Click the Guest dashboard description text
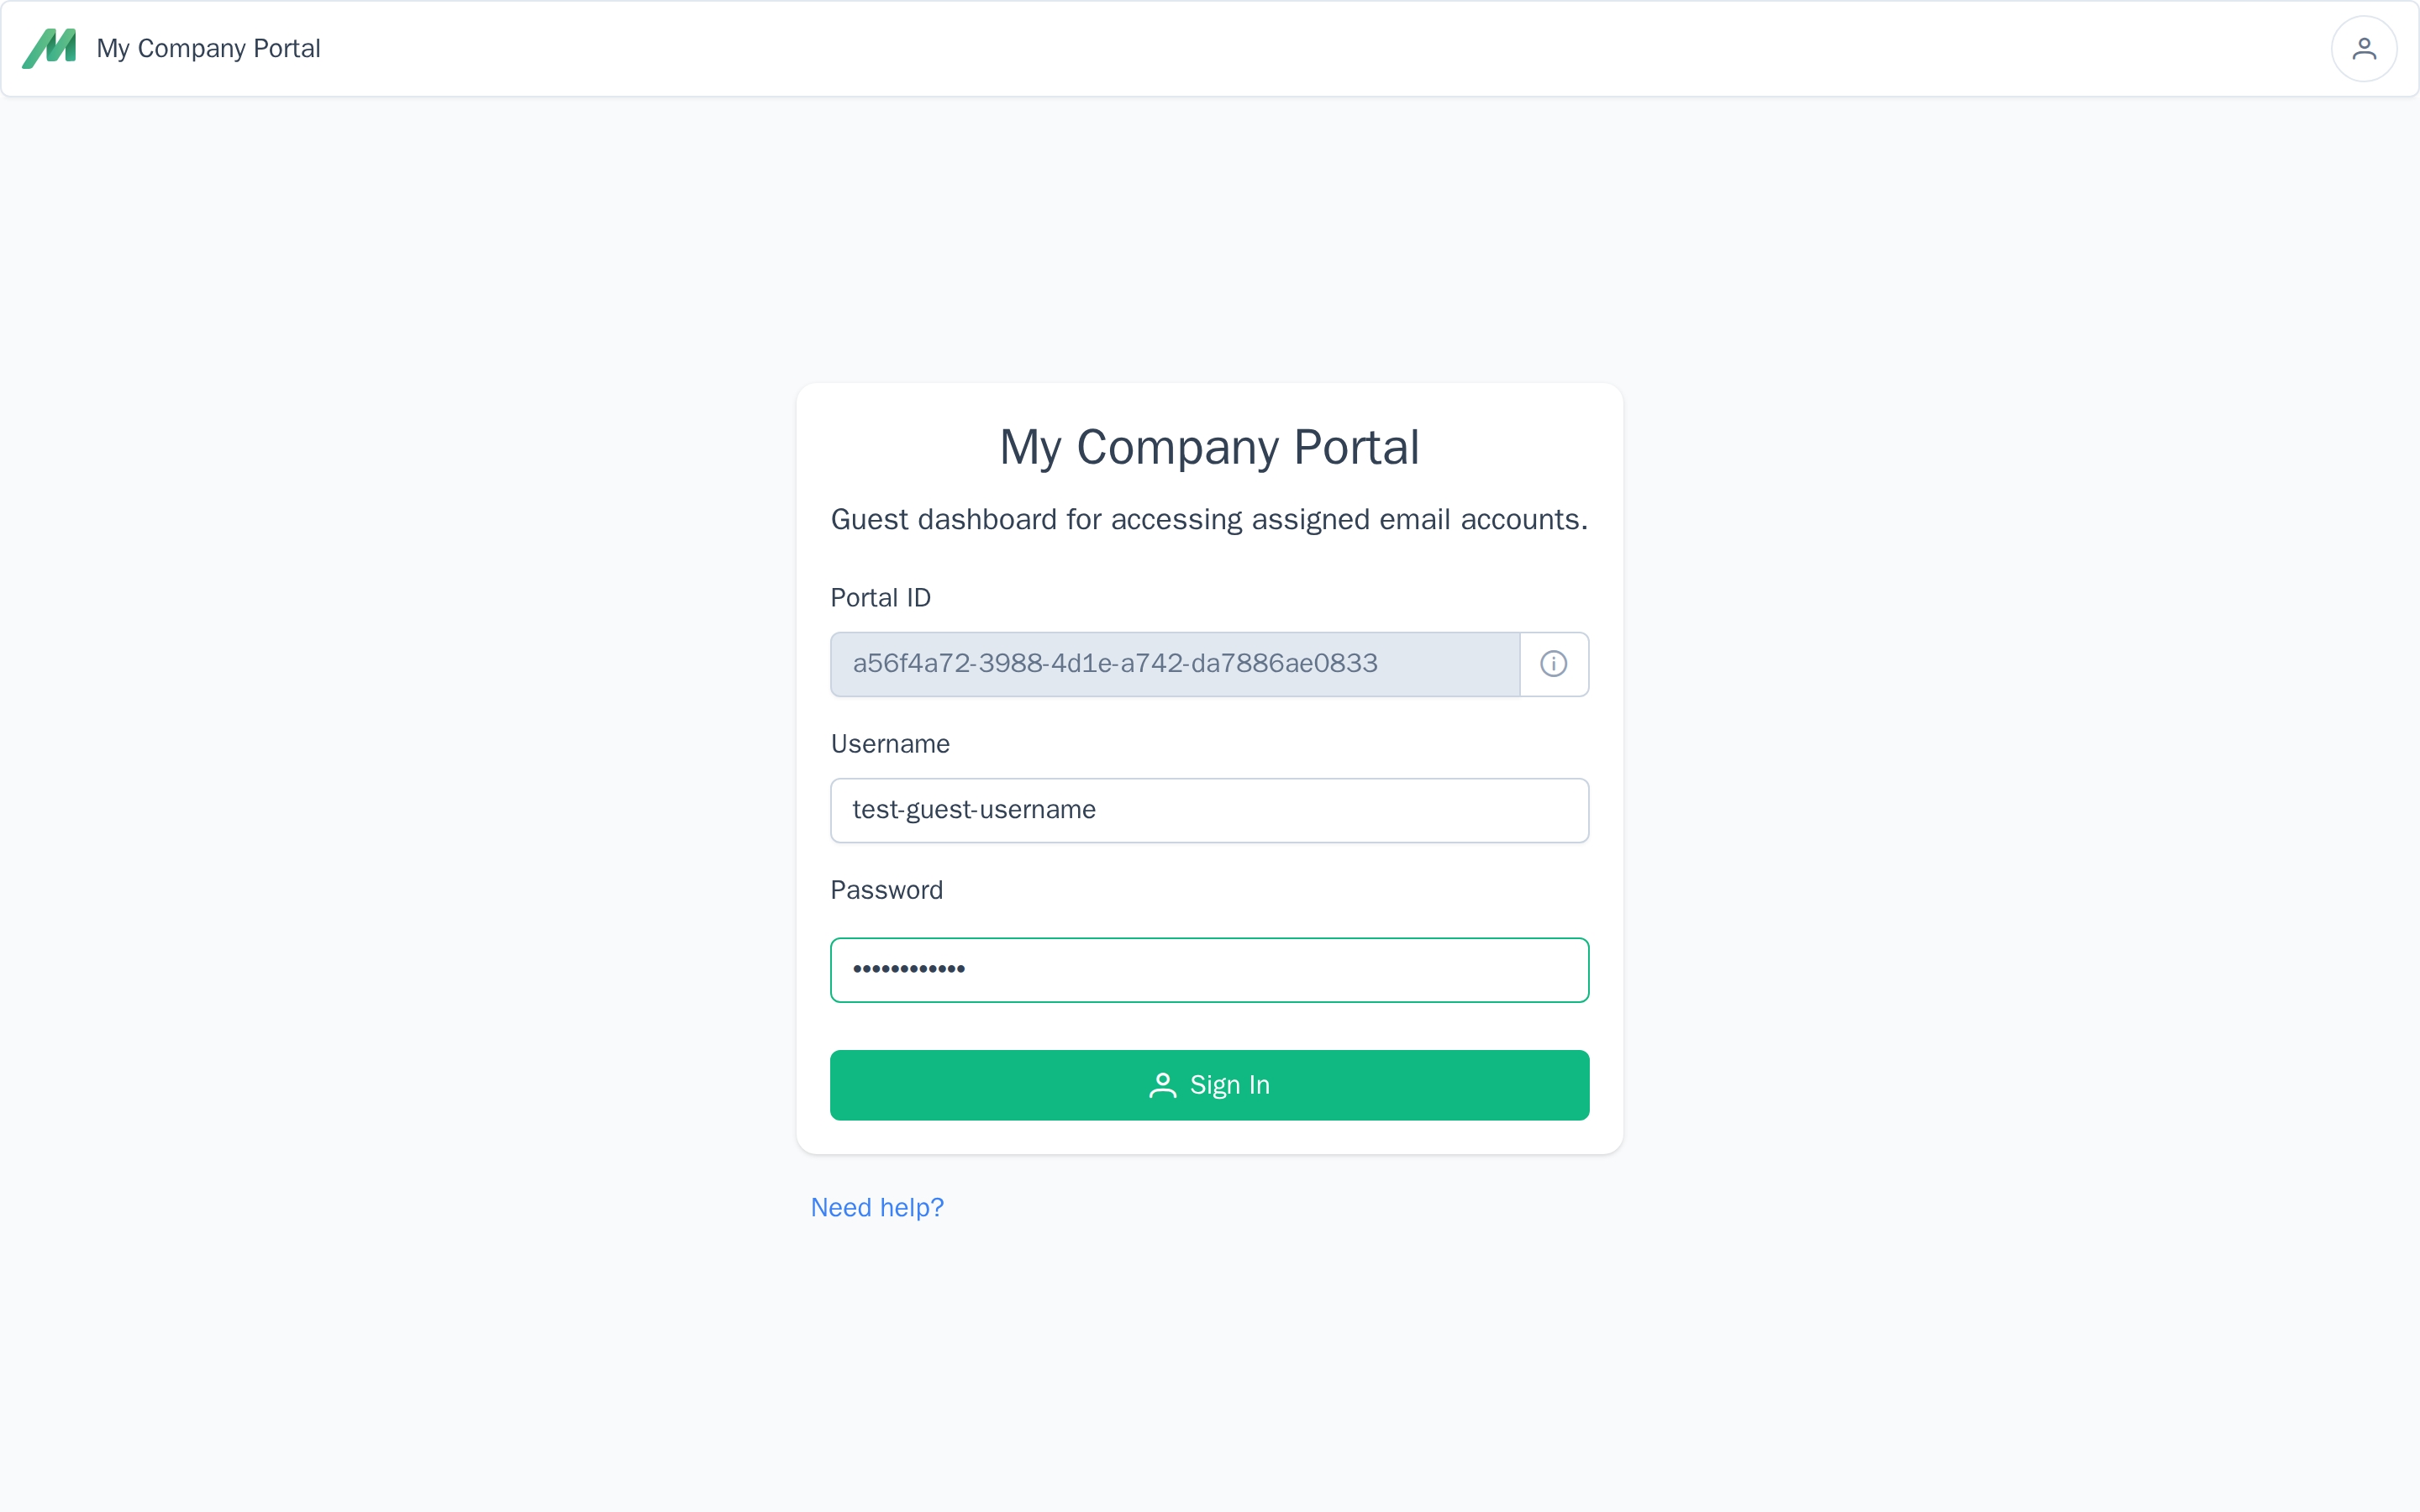Image resolution: width=2420 pixels, height=1512 pixels. [x=1209, y=519]
